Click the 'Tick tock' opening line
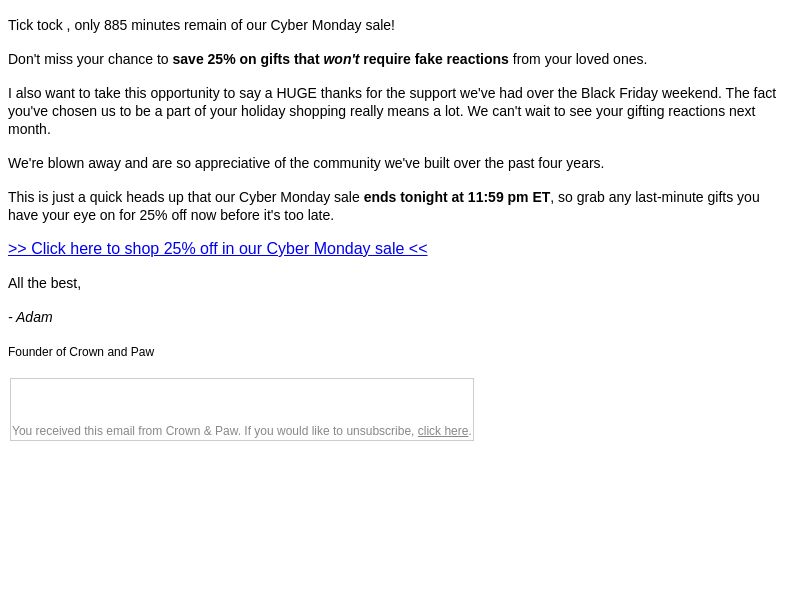This screenshot has height=600, width=800. [201, 26]
